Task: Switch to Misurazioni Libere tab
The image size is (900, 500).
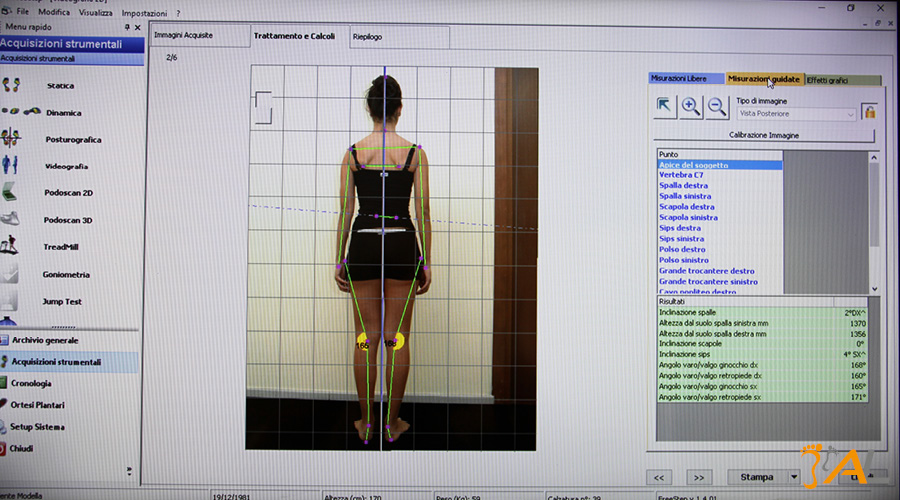Action: pyautogui.click(x=686, y=78)
